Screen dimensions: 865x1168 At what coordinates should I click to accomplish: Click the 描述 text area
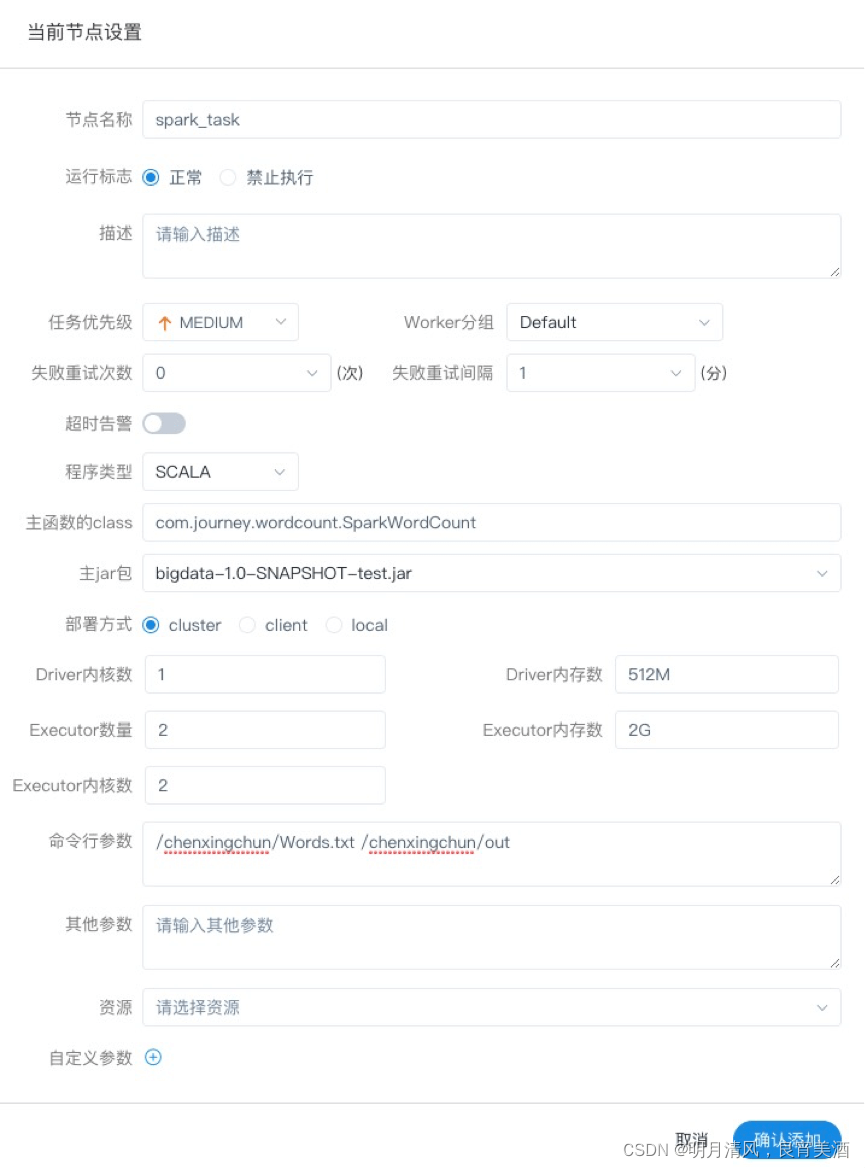pyautogui.click(x=492, y=247)
